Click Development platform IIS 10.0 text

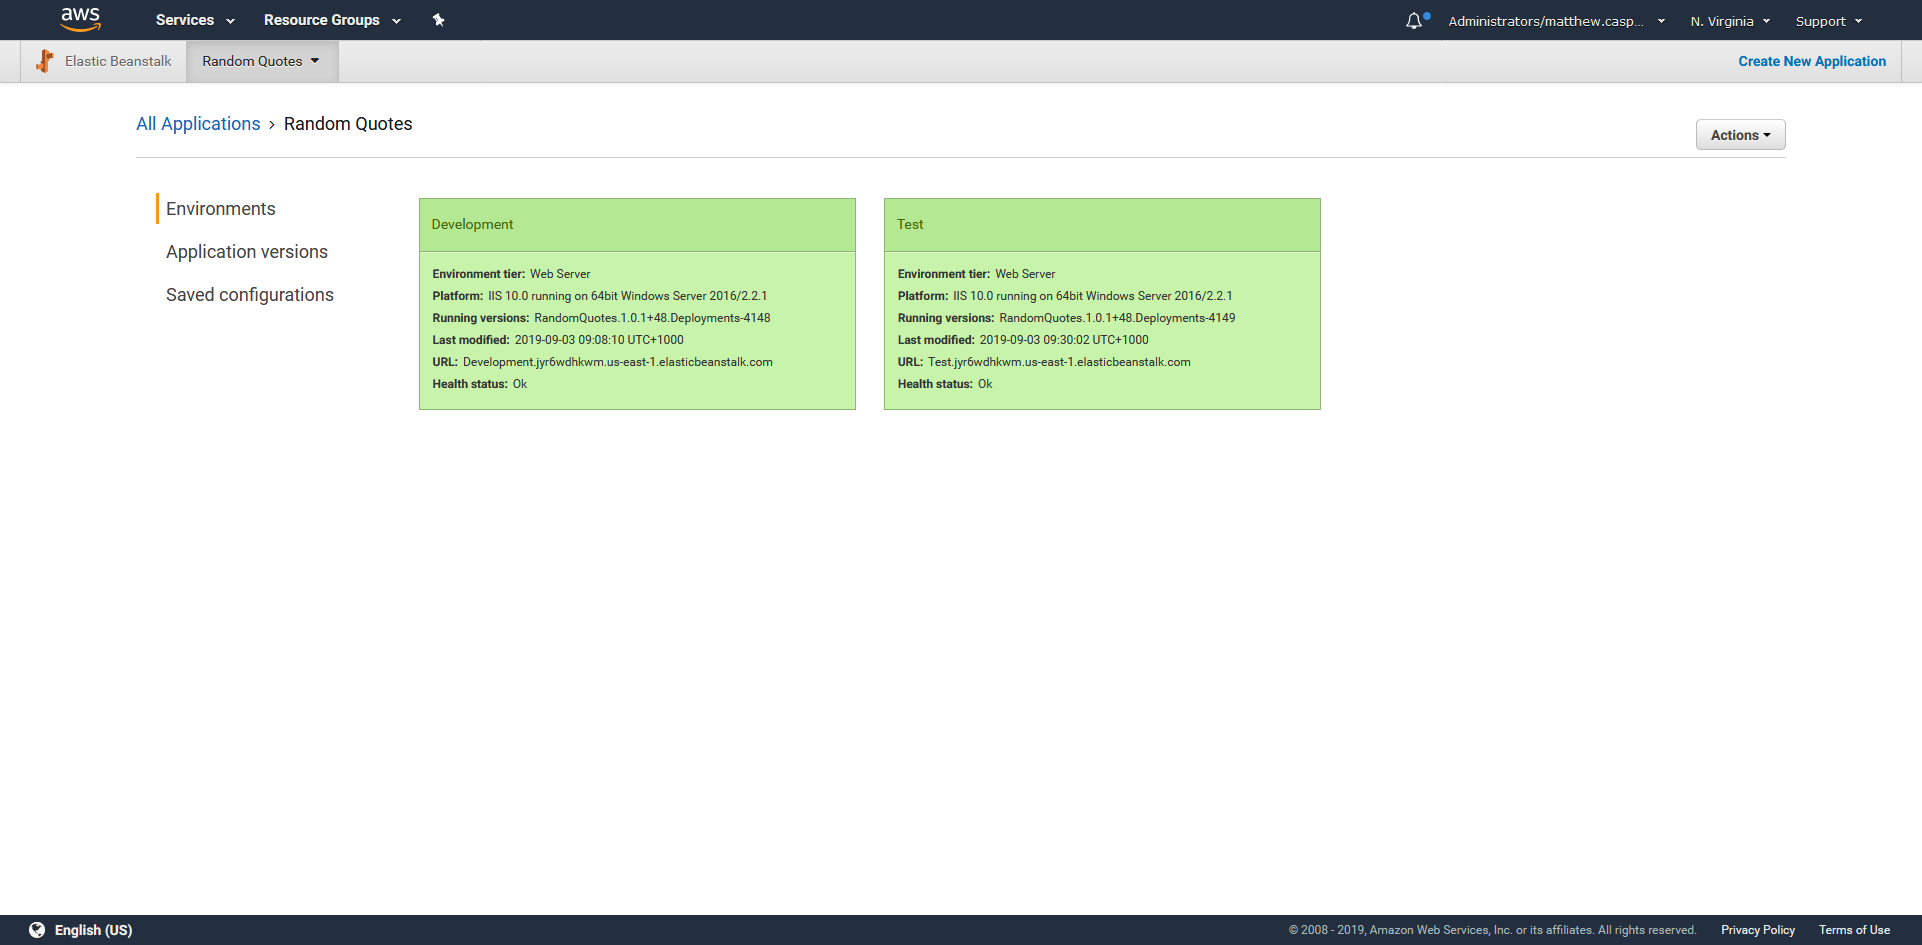click(628, 296)
